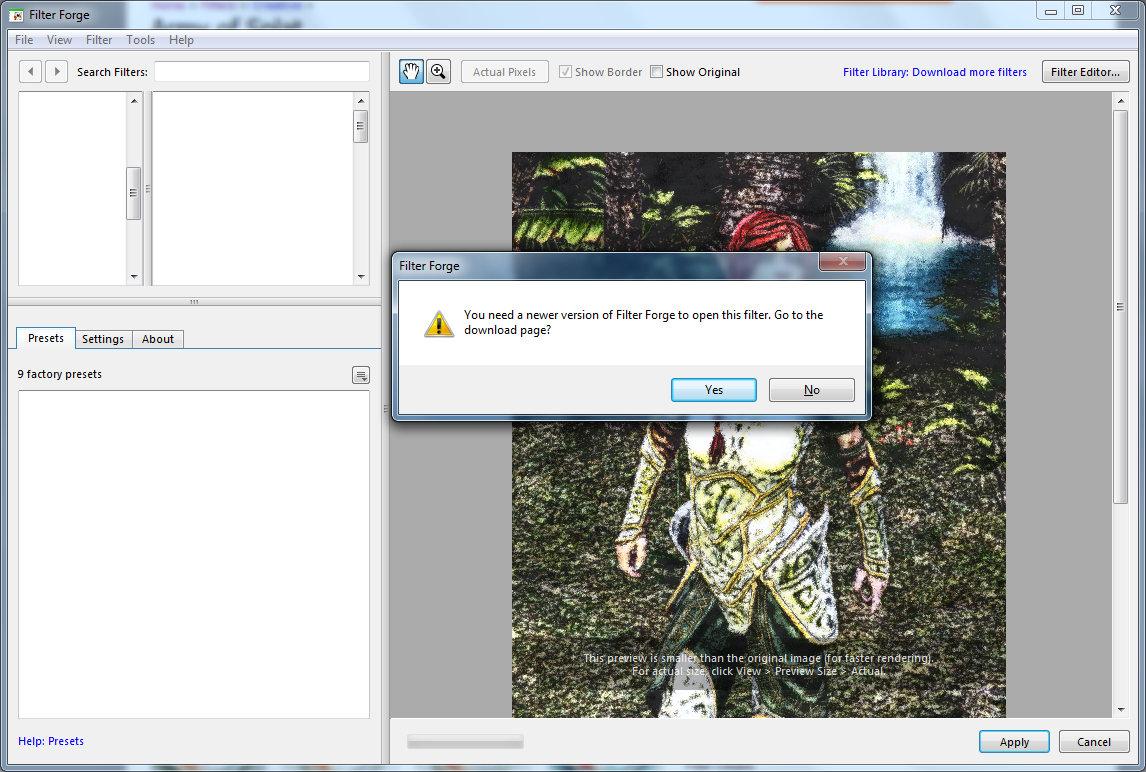Click the preview area scroll down arrow
Viewport: 1146px width, 772px height.
tap(1120, 710)
